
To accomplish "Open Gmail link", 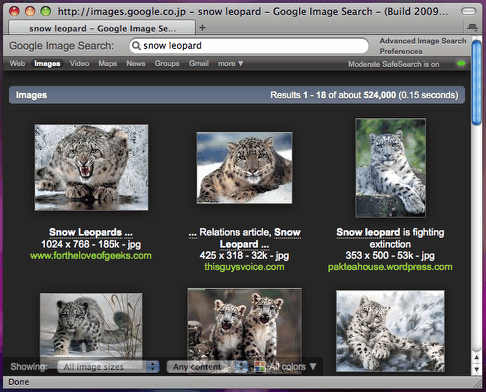I will click(199, 63).
